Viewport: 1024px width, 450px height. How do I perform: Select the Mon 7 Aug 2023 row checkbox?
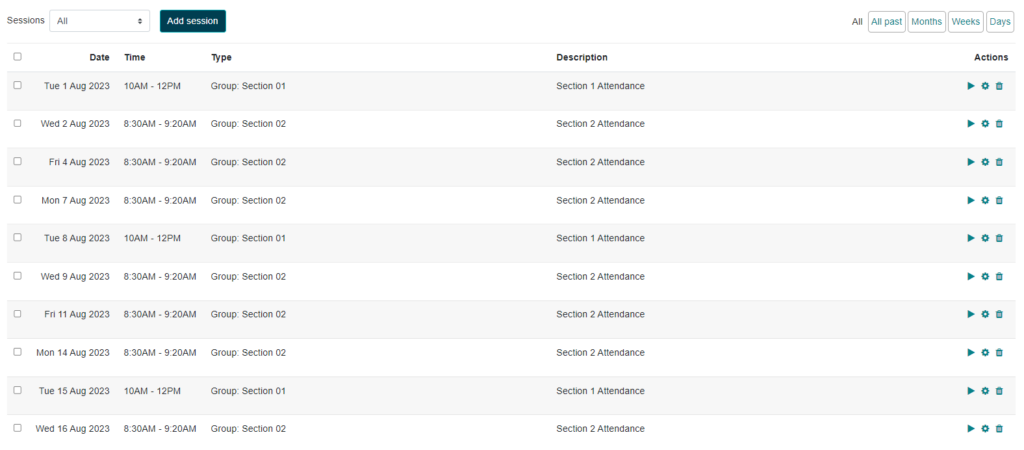tap(18, 199)
